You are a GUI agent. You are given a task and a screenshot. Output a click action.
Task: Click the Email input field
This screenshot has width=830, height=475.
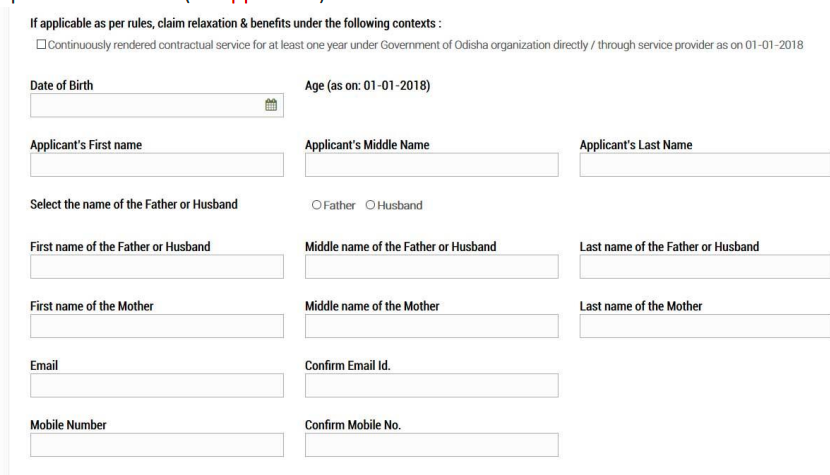point(157,385)
